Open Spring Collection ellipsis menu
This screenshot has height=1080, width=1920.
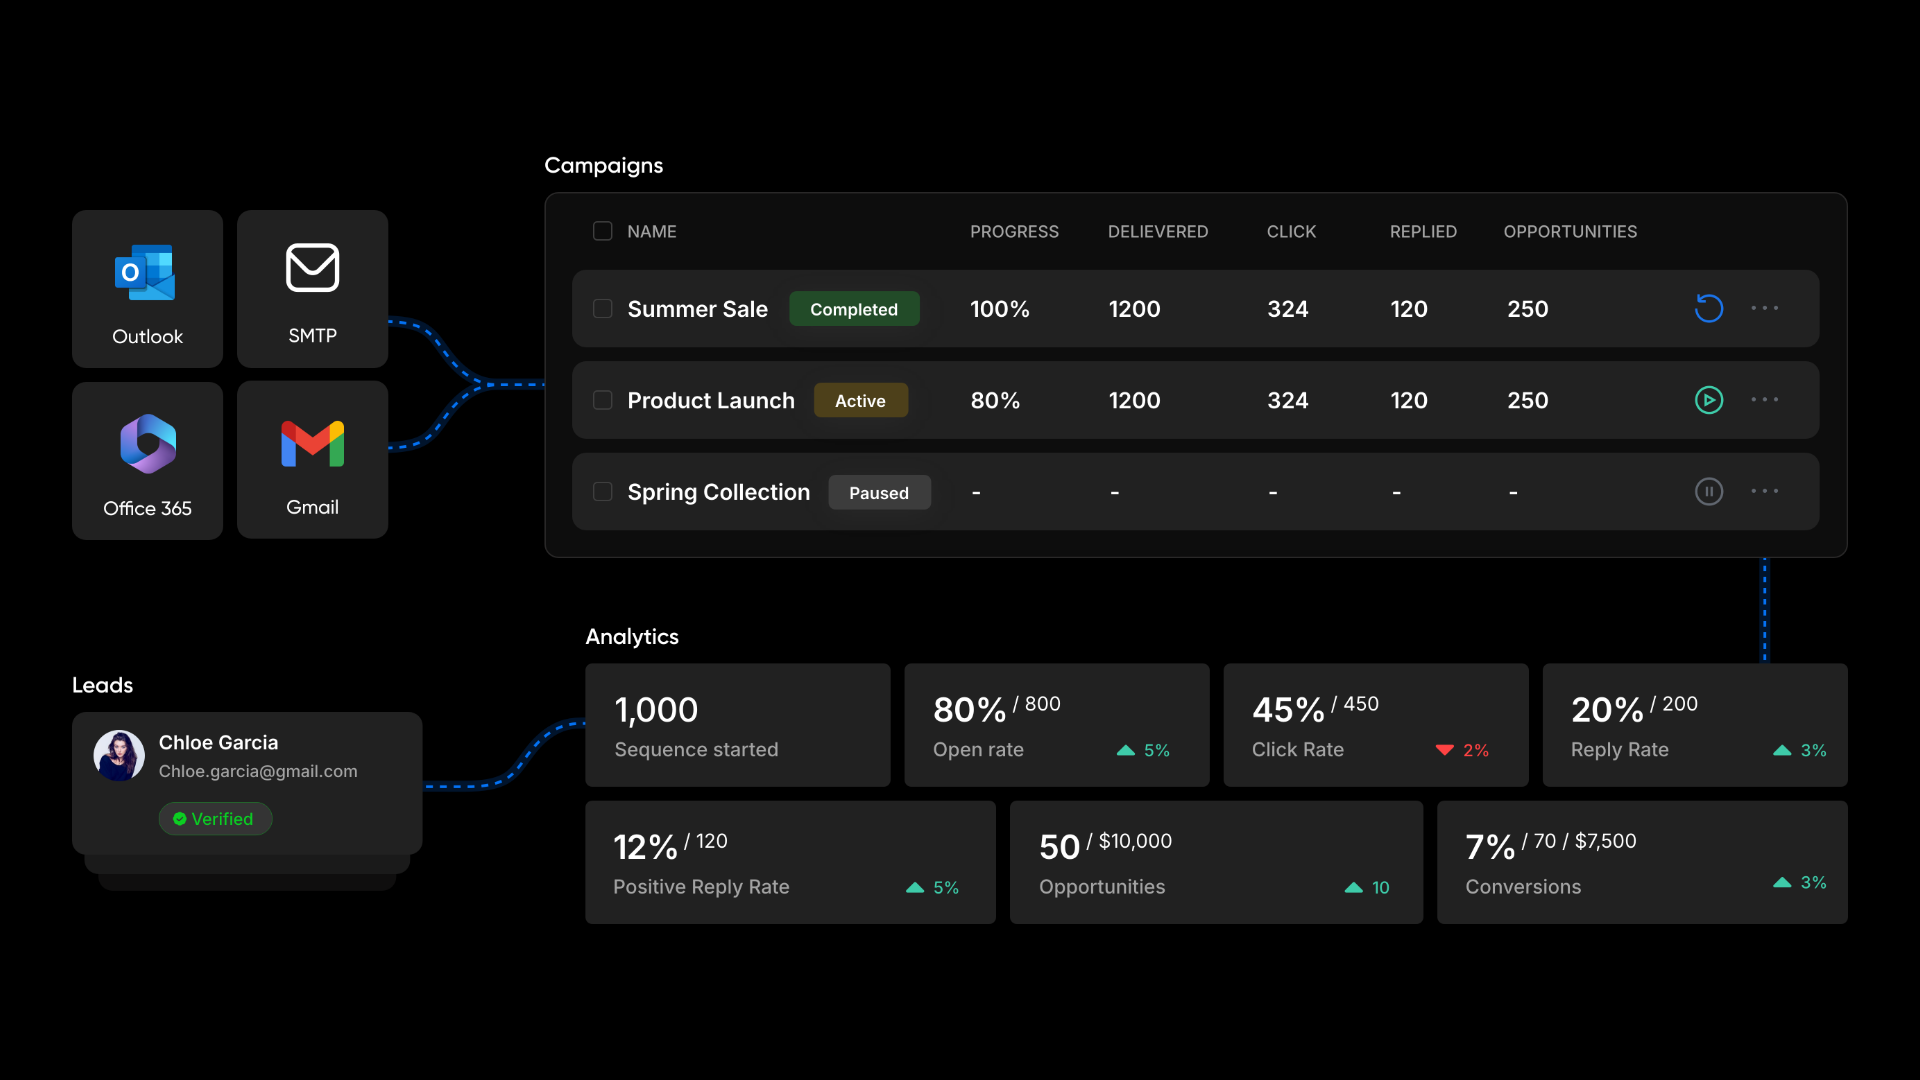click(1764, 491)
